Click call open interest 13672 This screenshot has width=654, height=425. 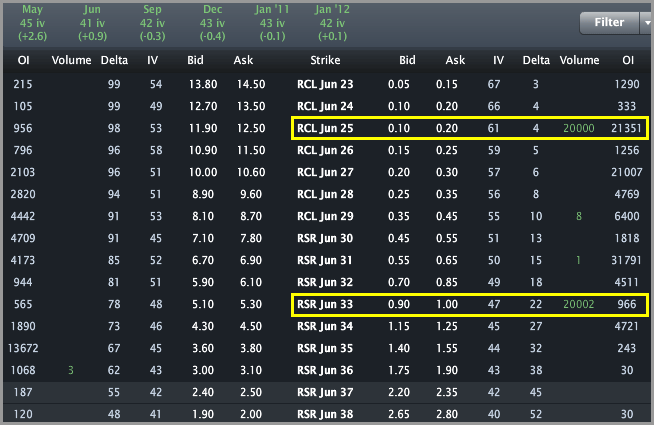pos(23,348)
